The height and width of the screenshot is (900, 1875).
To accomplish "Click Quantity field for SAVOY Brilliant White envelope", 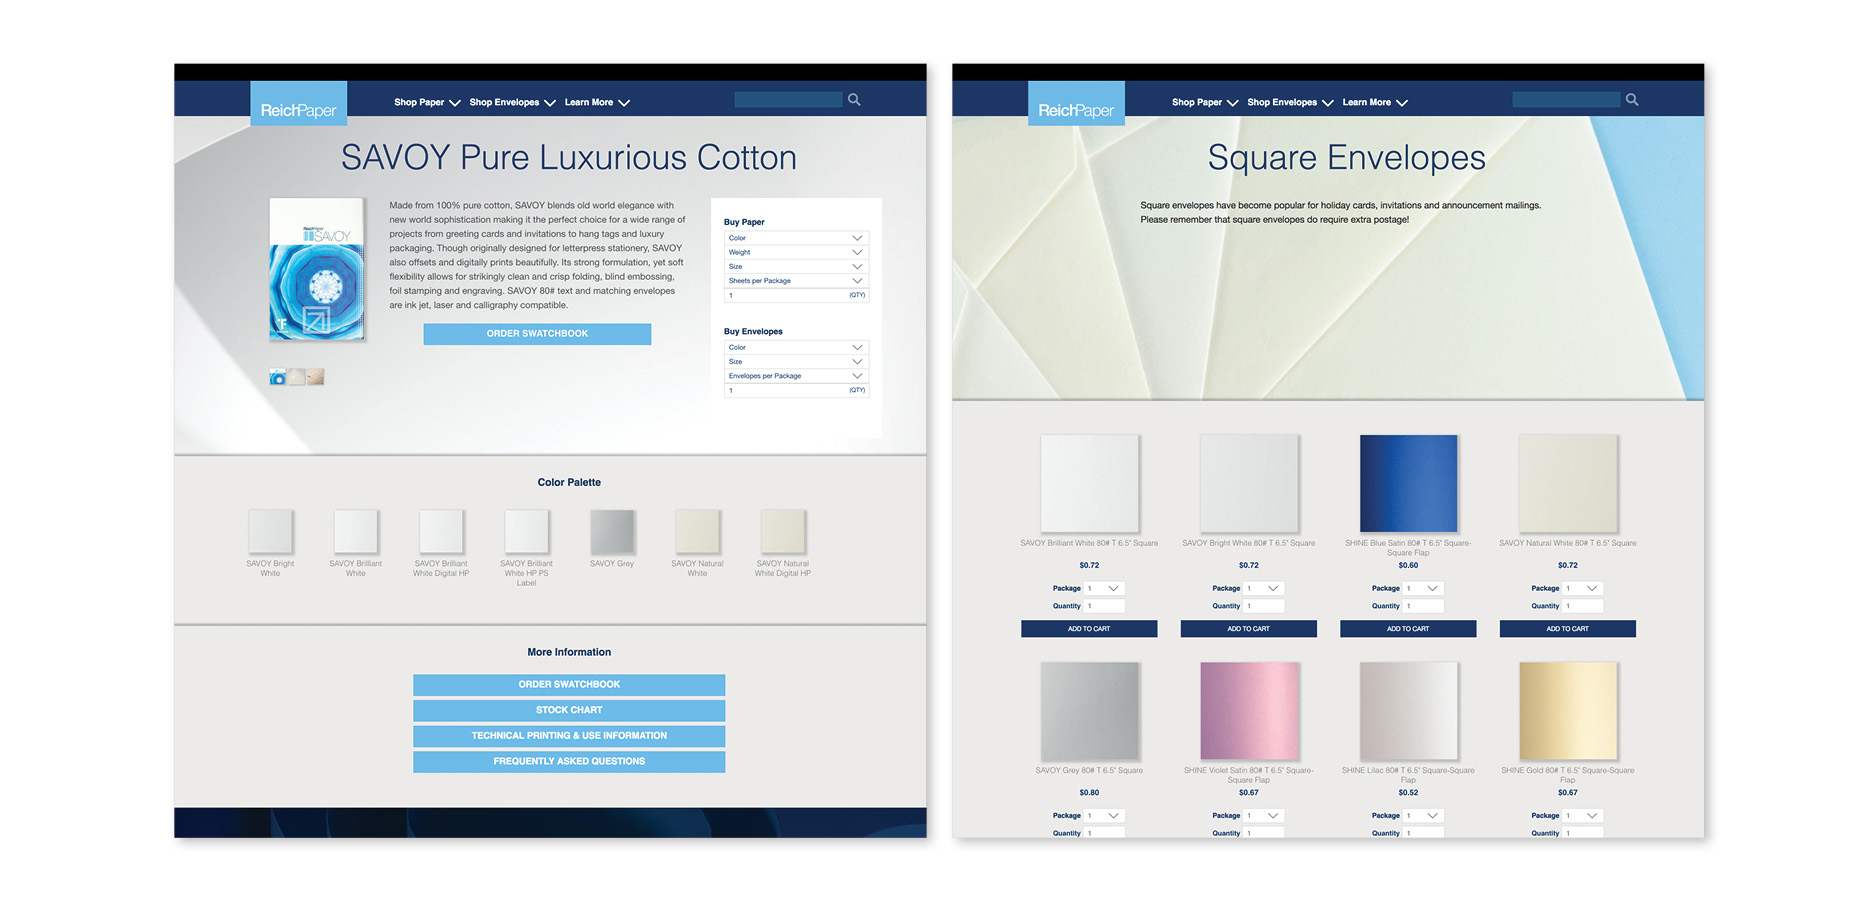I will click(1105, 606).
